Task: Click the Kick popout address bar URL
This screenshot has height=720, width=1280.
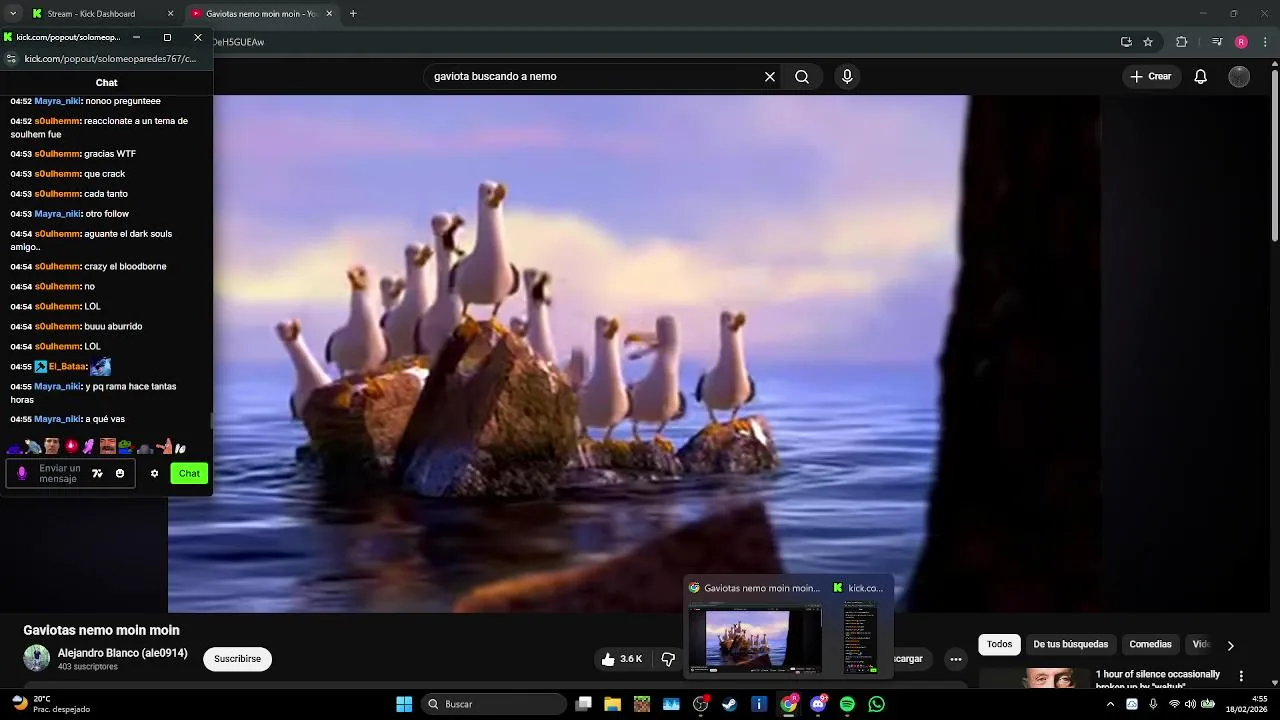Action: pyautogui.click(x=110, y=59)
